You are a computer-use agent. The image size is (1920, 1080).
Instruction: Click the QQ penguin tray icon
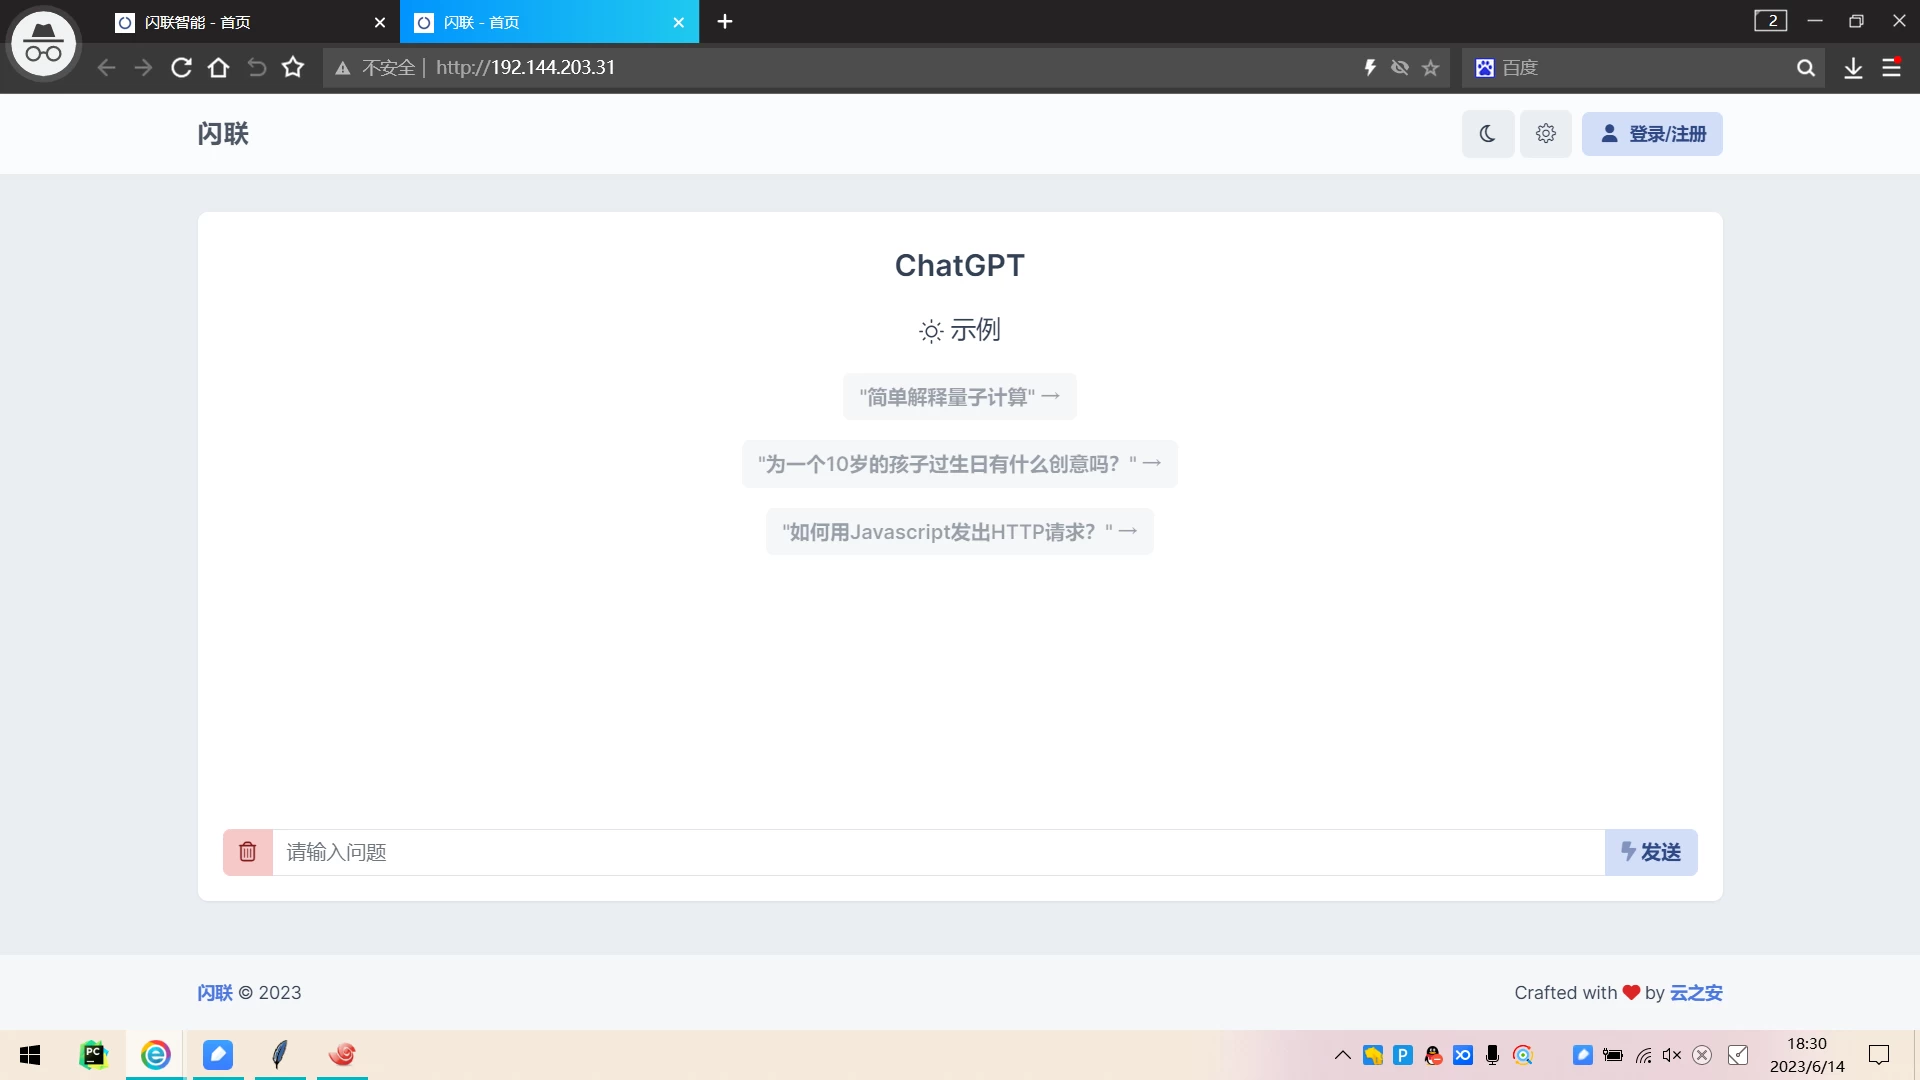tap(1433, 1055)
